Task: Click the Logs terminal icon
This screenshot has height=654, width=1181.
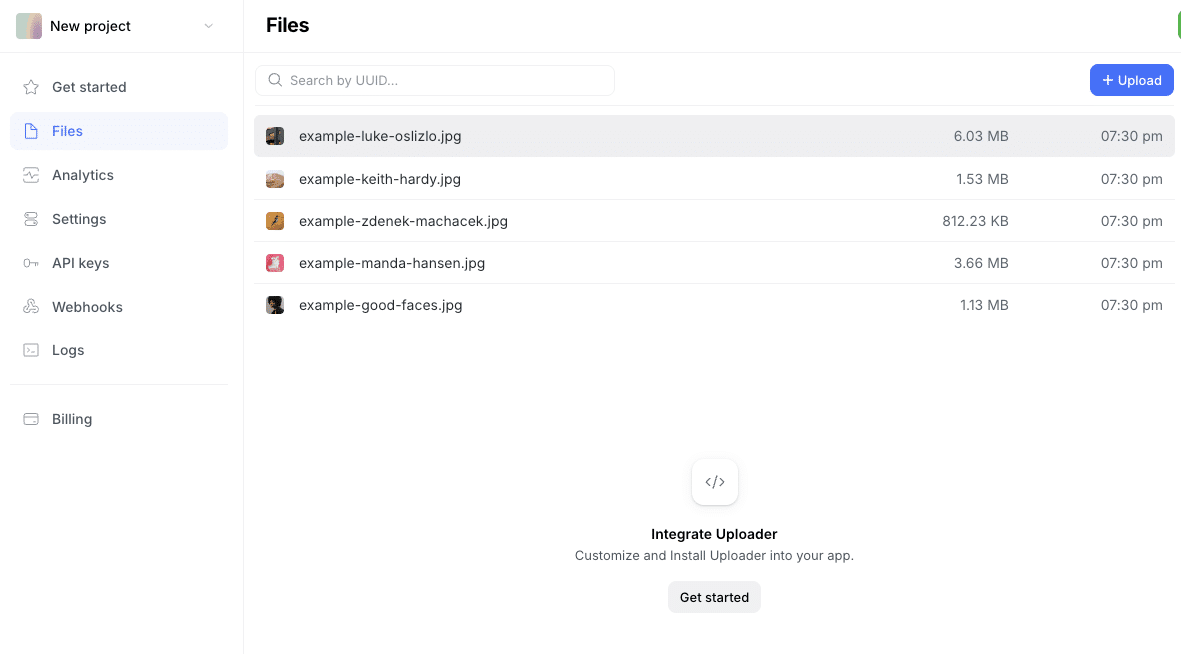Action: [x=31, y=350]
